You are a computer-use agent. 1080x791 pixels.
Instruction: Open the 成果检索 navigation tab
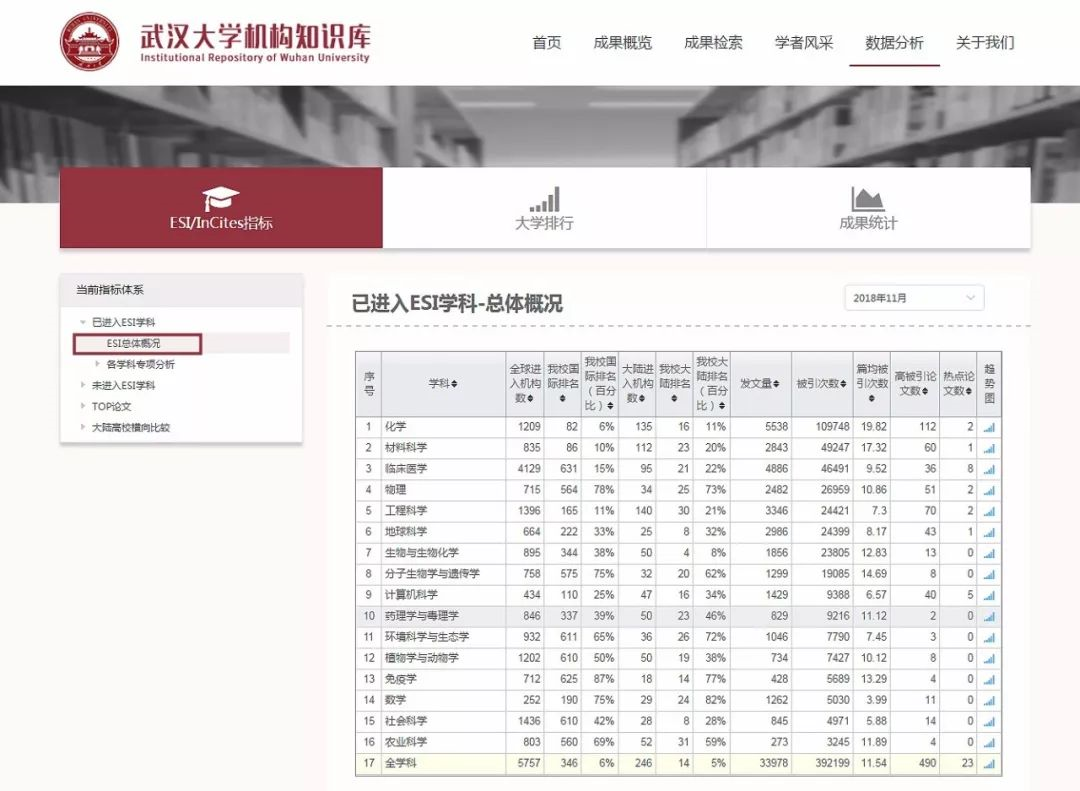tap(712, 43)
